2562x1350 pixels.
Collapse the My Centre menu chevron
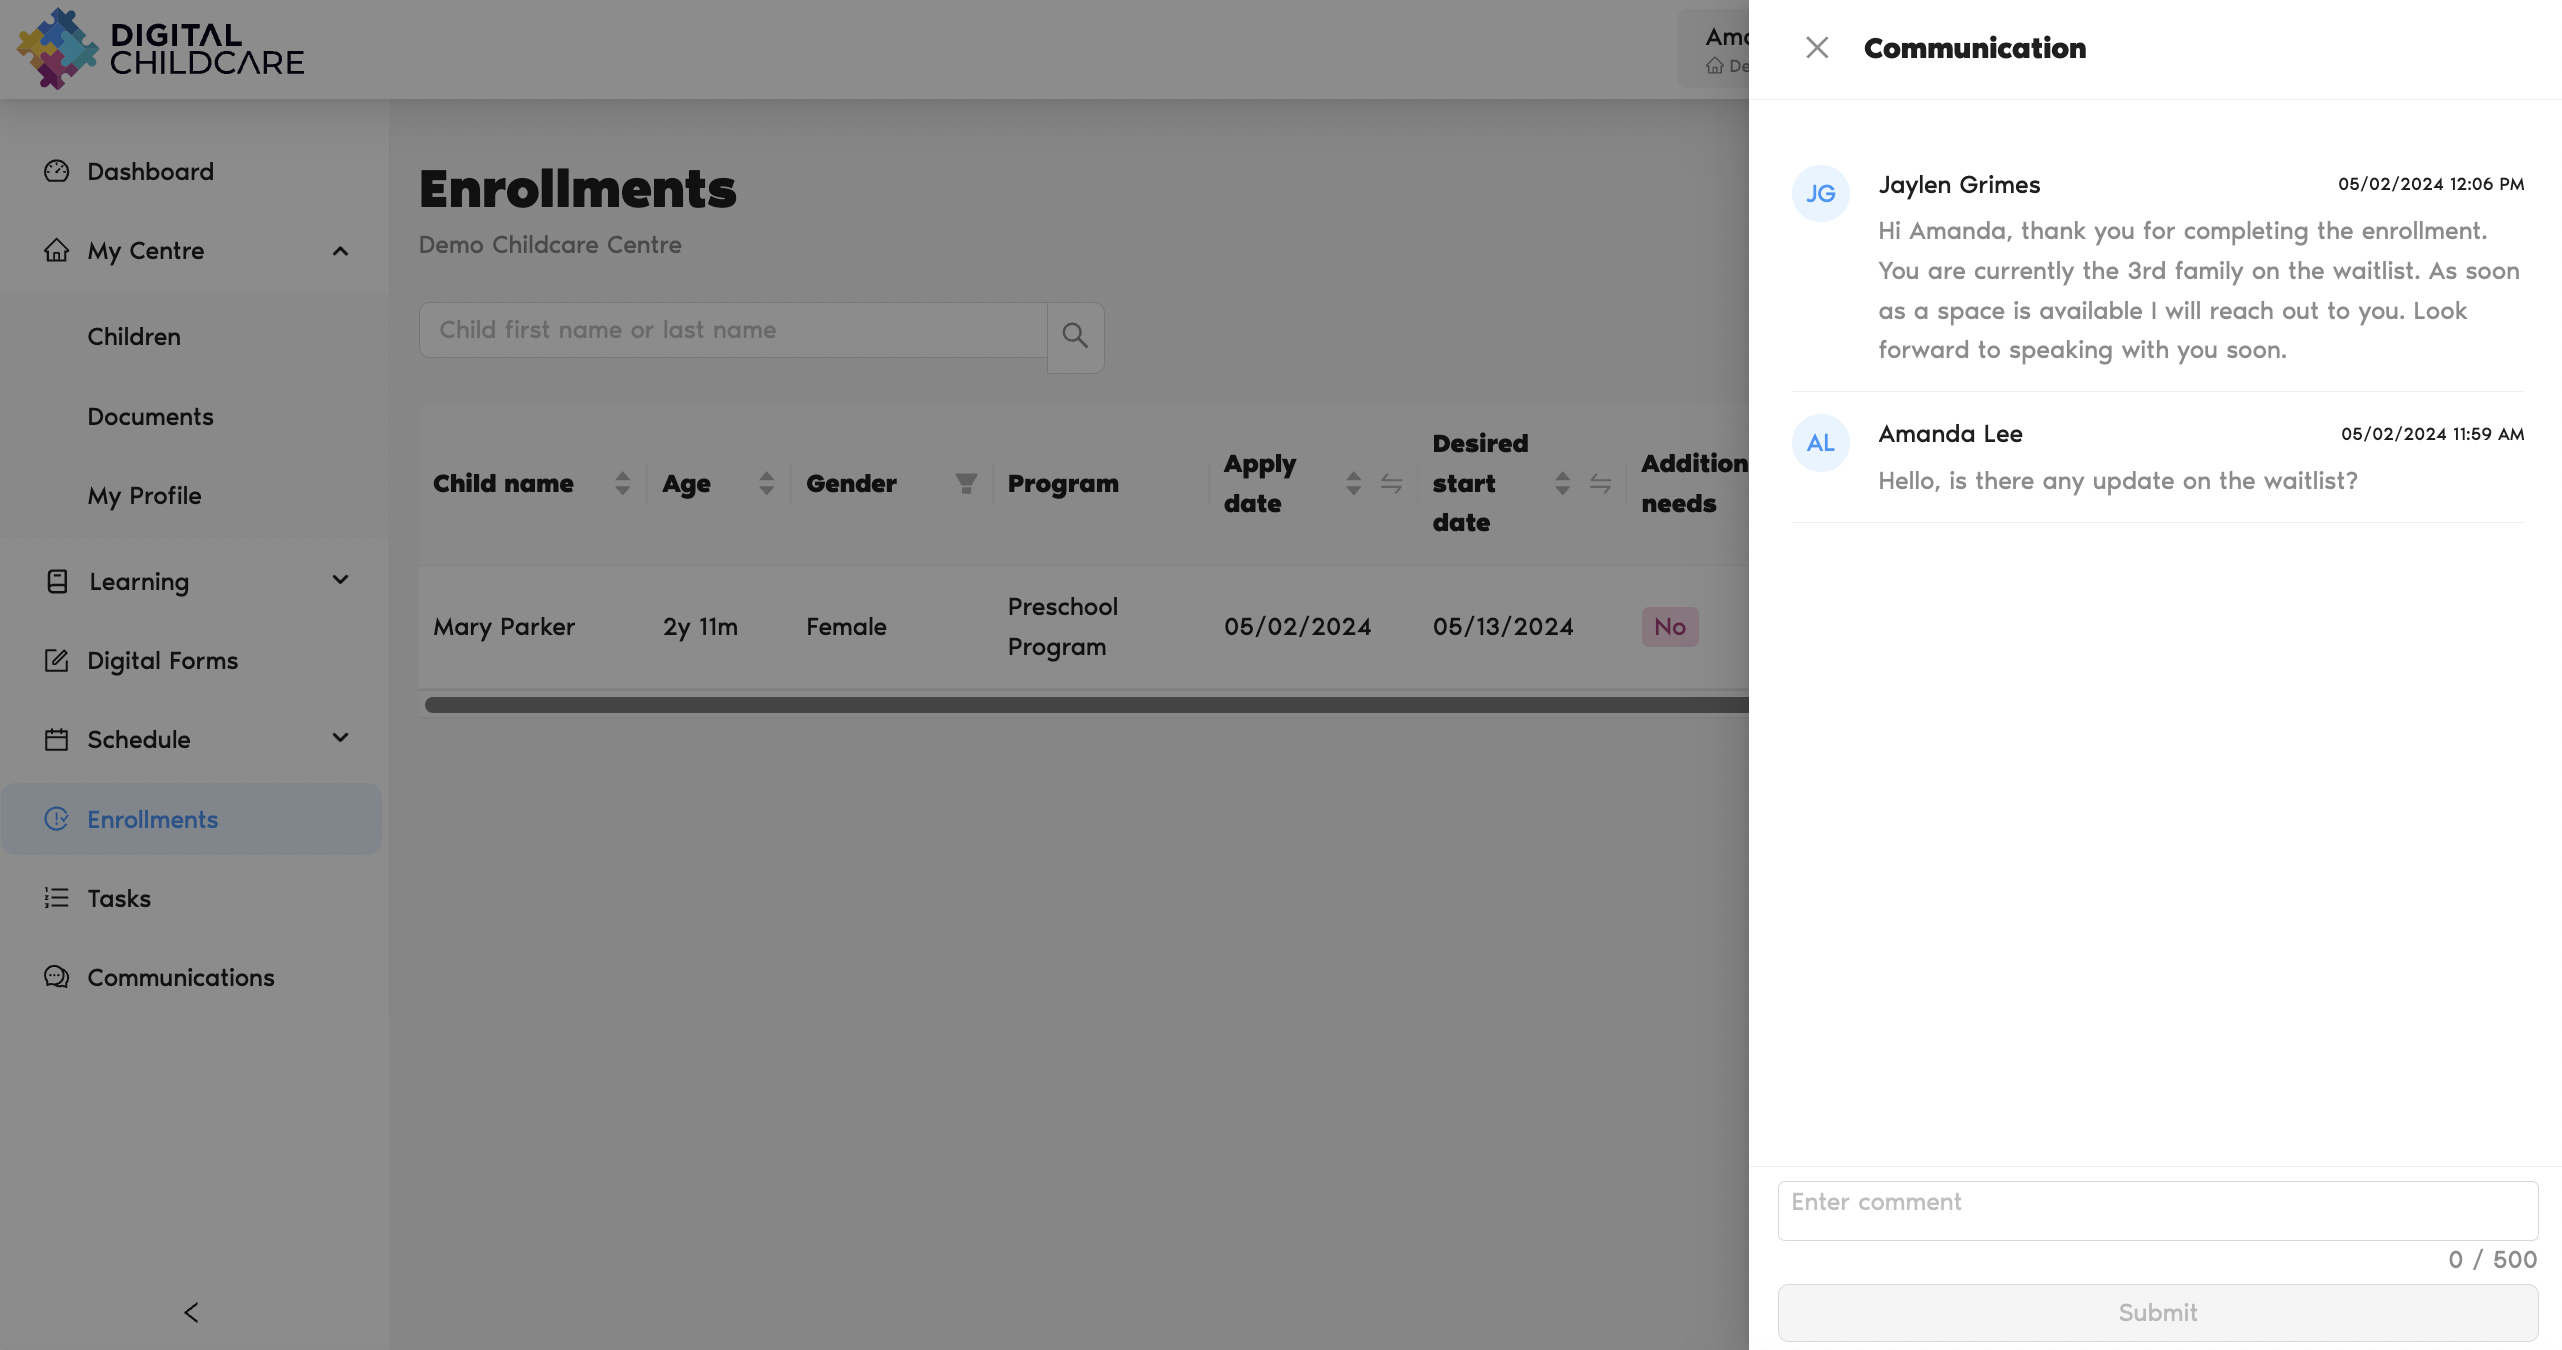[x=340, y=251]
